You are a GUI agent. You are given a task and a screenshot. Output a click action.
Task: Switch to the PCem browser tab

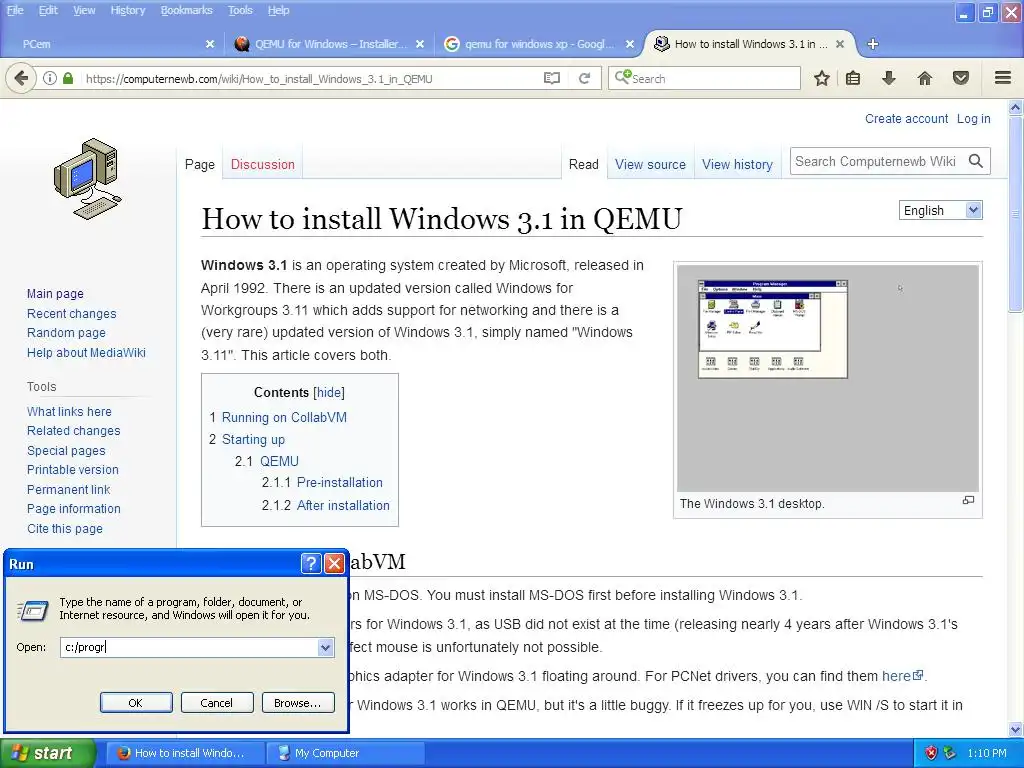tap(111, 44)
